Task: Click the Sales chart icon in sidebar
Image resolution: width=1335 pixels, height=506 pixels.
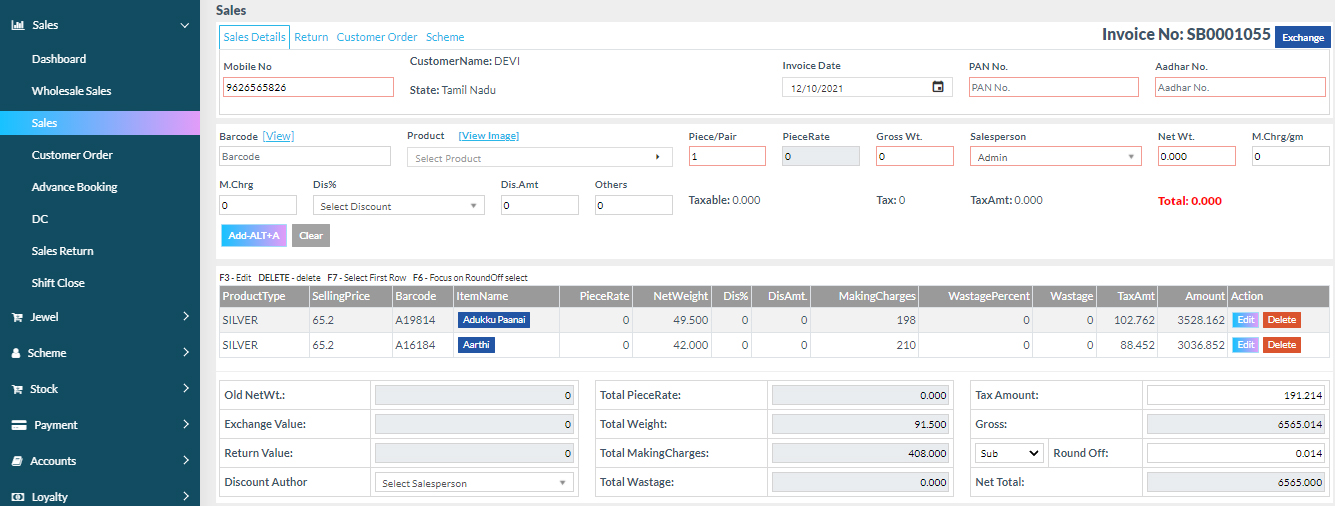Action: point(17,25)
